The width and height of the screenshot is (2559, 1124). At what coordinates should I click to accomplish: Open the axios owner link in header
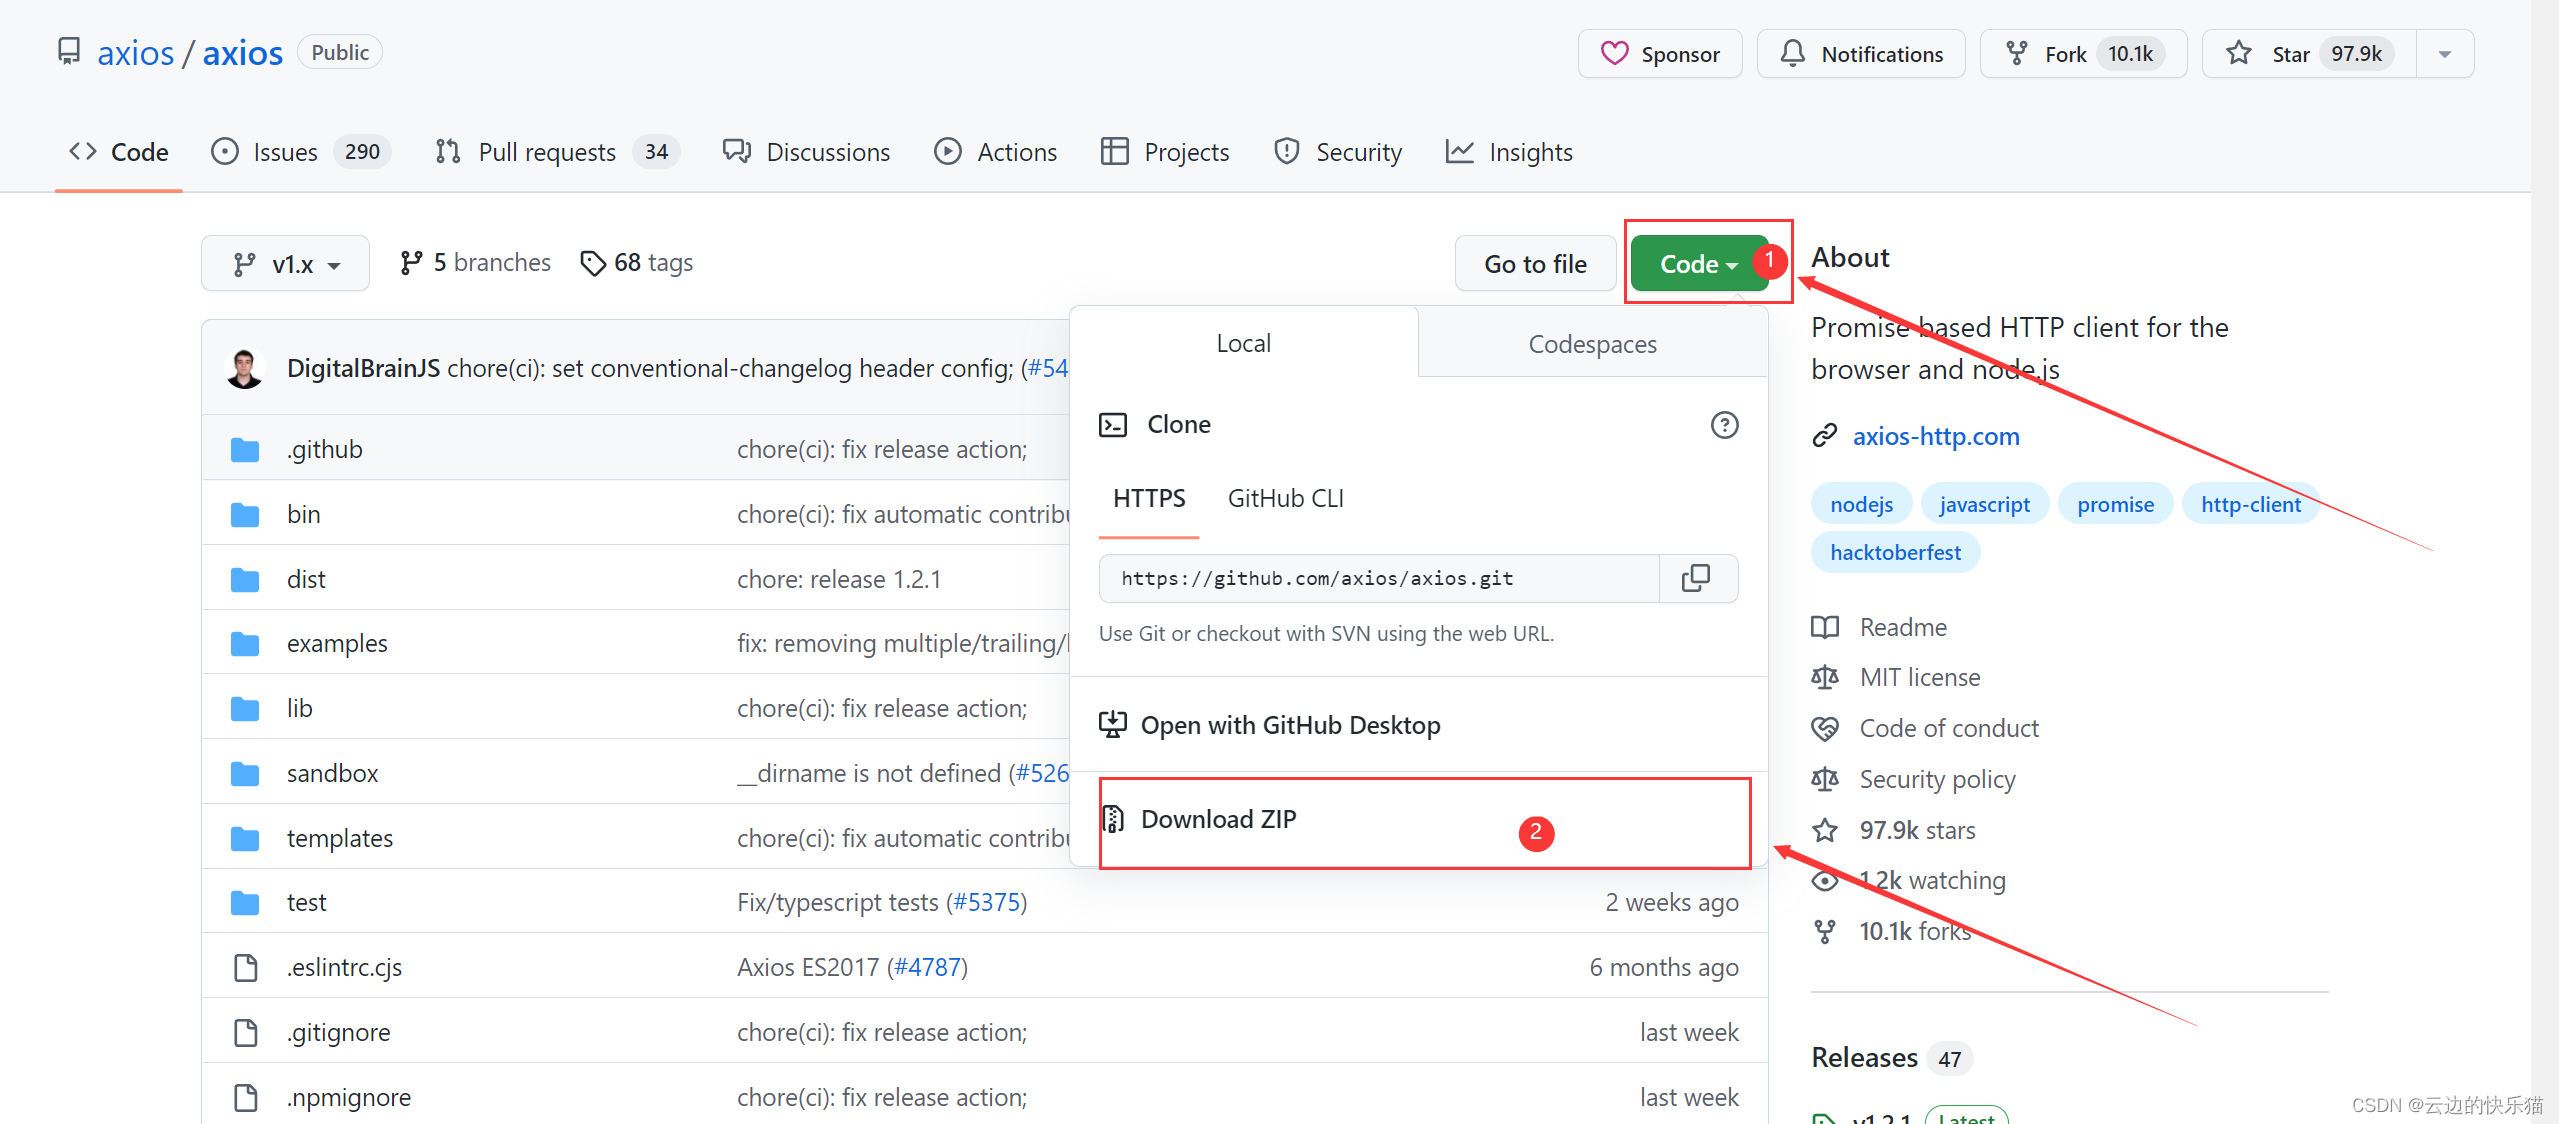tap(135, 52)
